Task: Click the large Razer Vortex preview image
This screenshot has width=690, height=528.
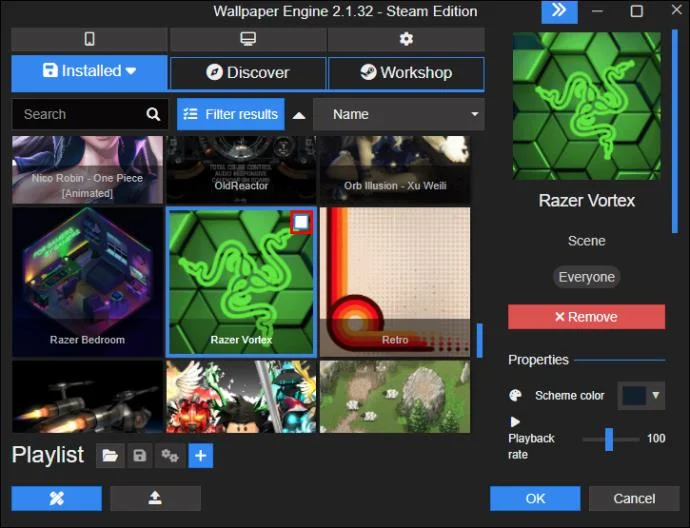Action: (587, 106)
